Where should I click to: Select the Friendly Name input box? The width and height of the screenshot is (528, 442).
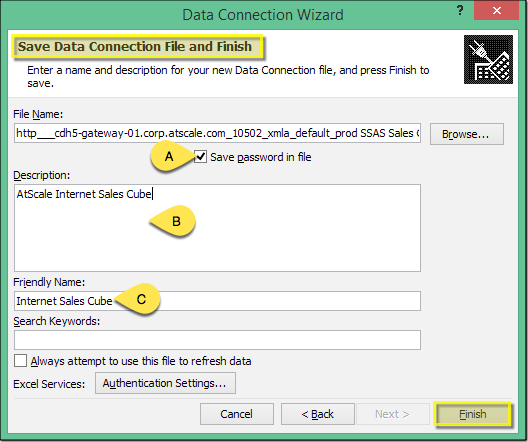[x=217, y=301]
